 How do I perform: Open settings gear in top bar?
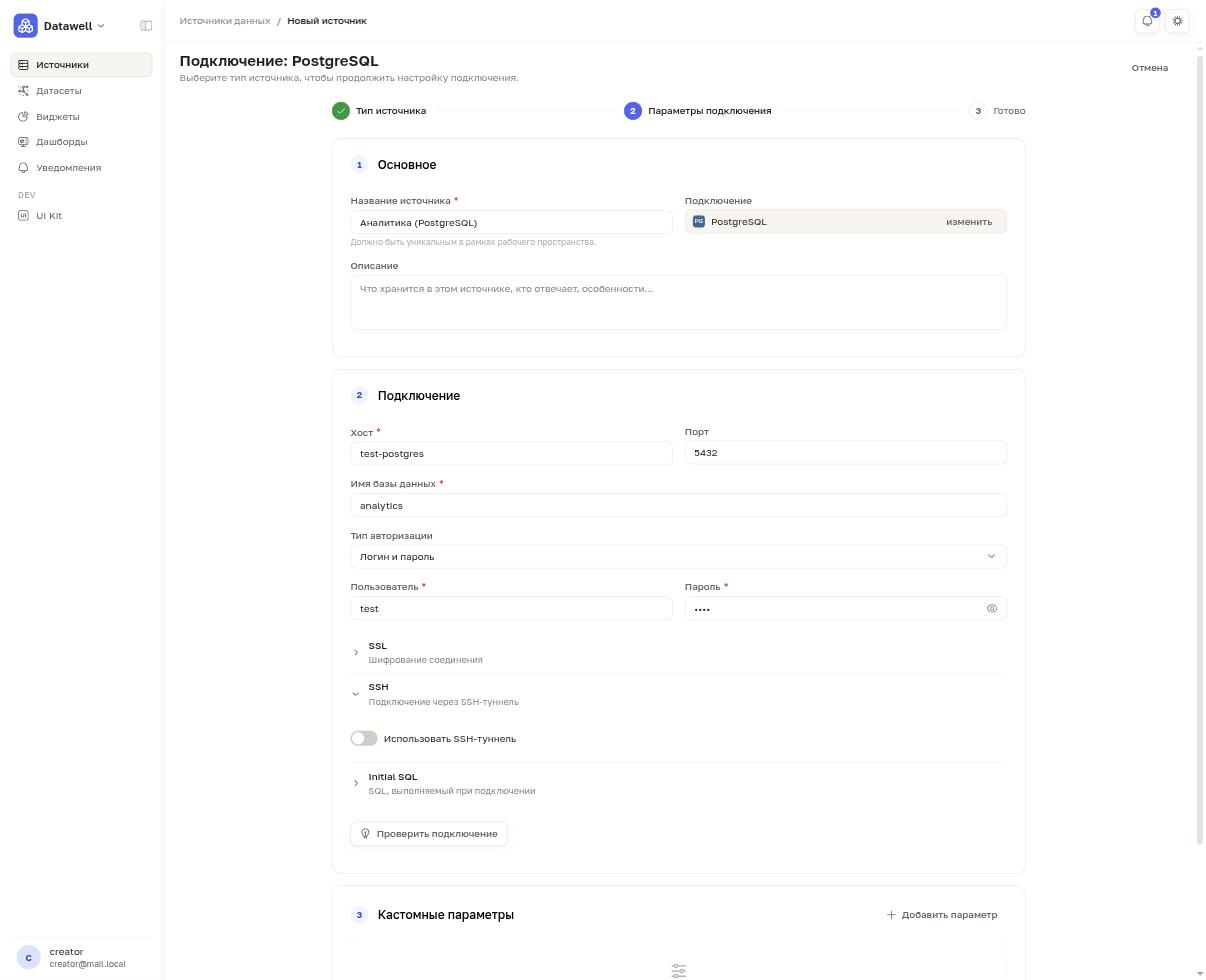point(1177,21)
